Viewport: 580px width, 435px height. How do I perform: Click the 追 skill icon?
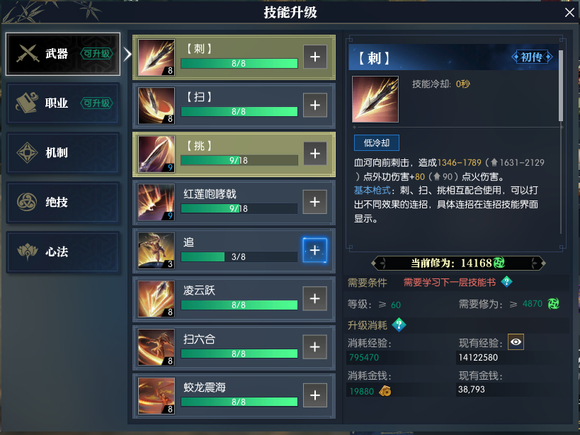tap(156, 250)
